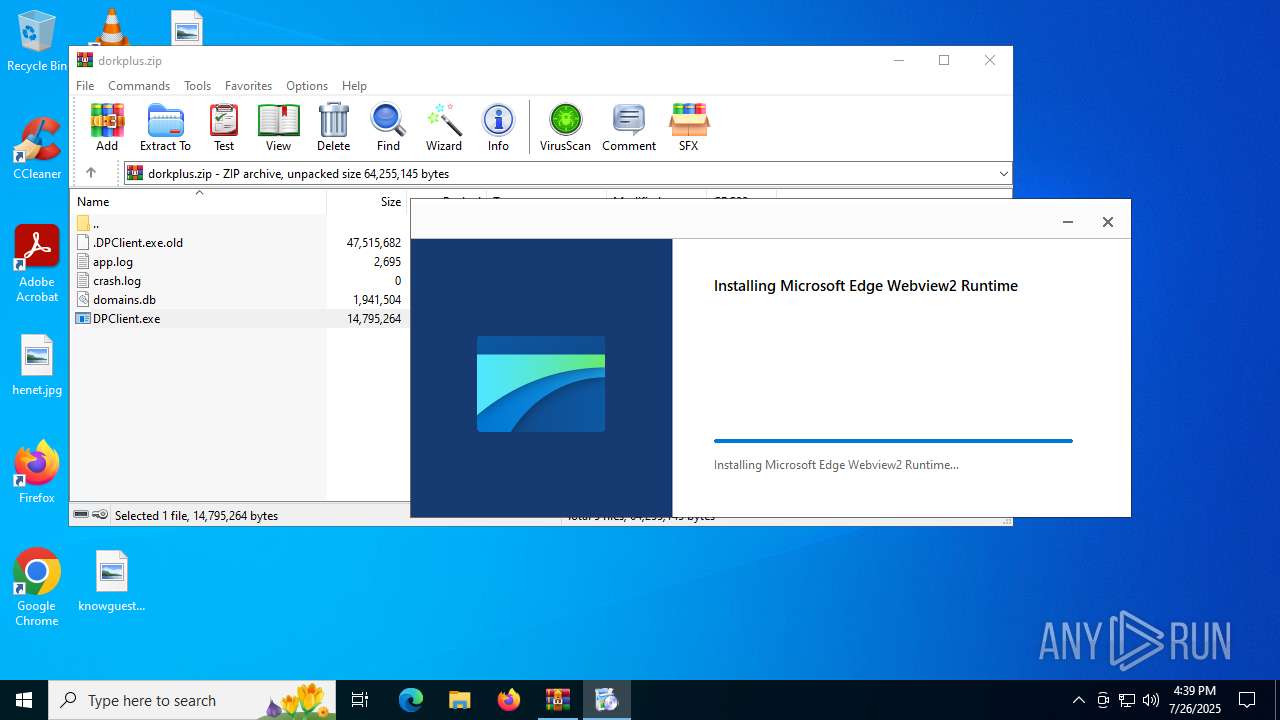Open the Help menu
Image resolution: width=1280 pixels, height=720 pixels.
[x=354, y=86]
